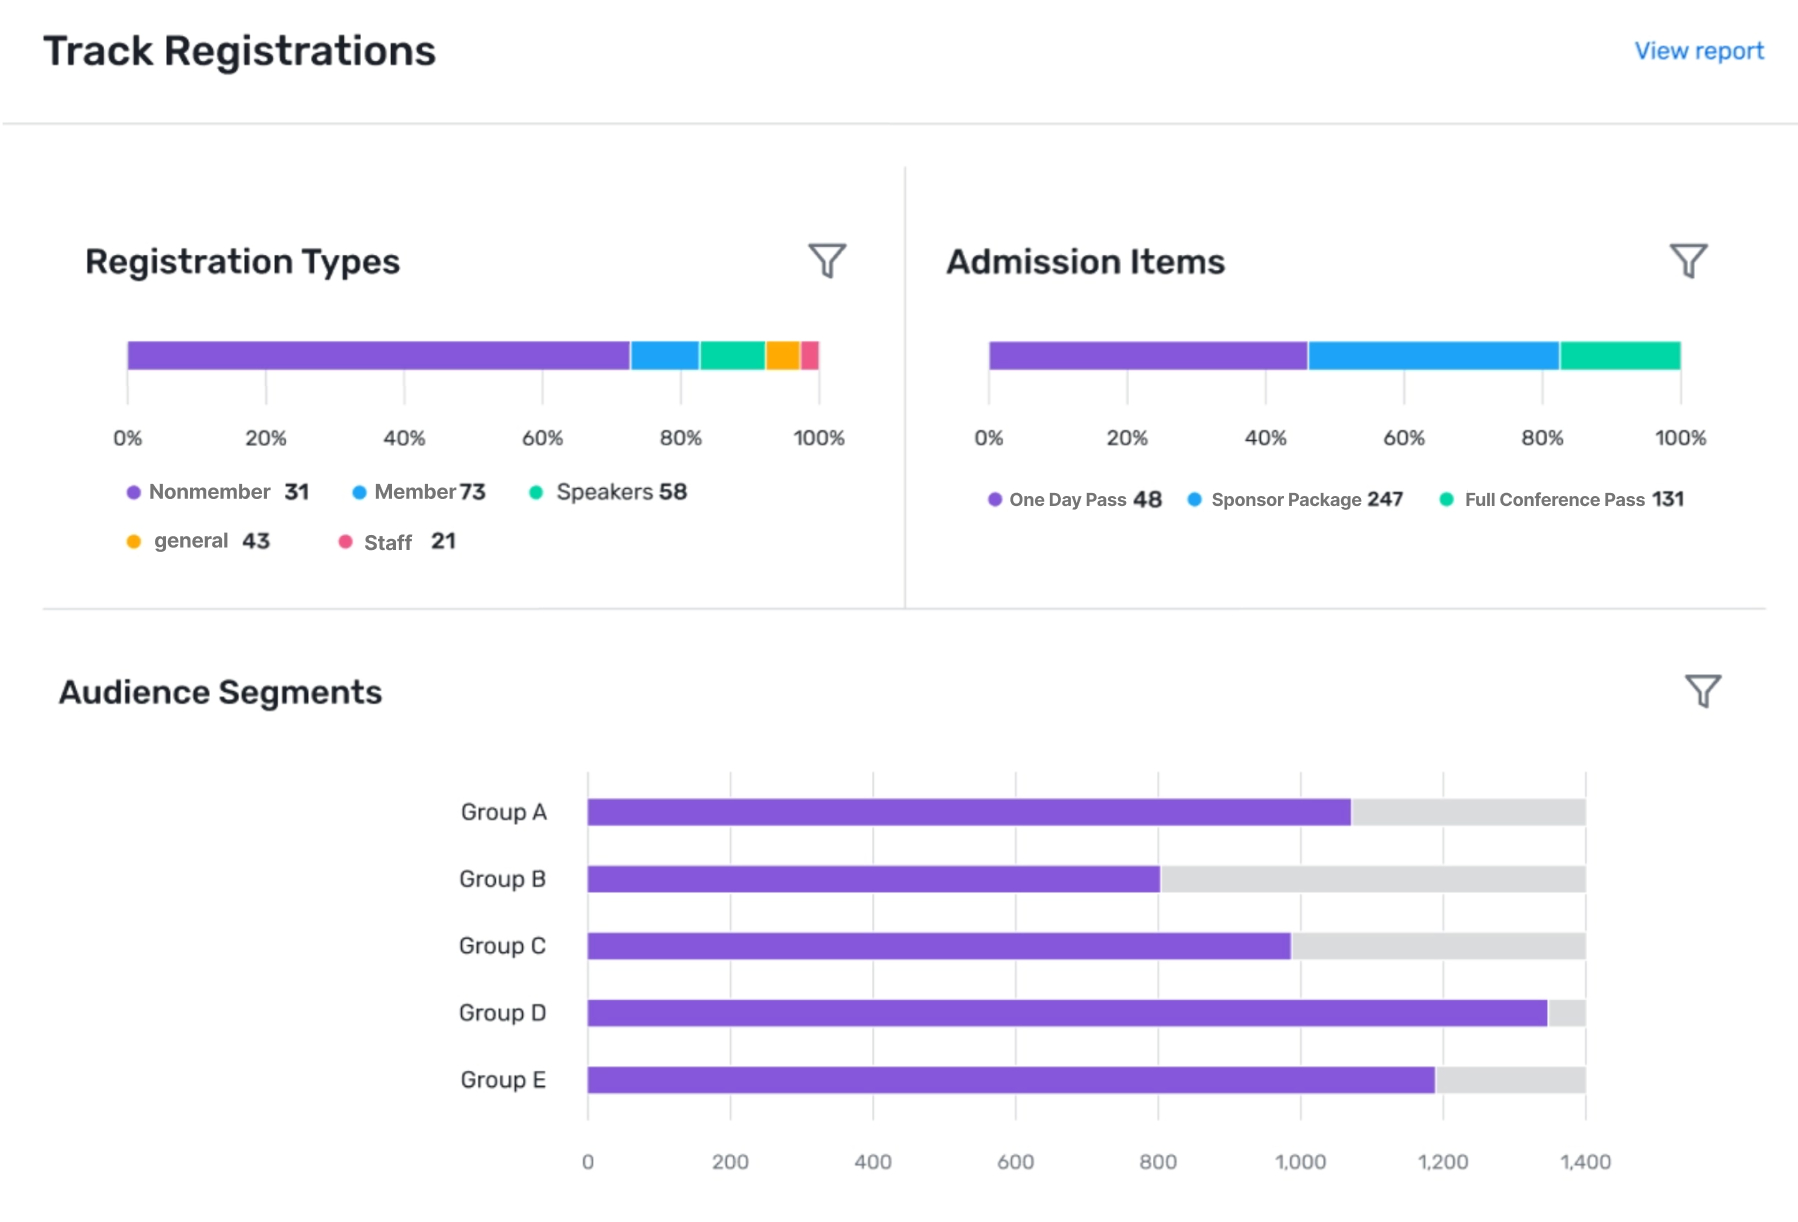The width and height of the screenshot is (1798, 1222).
Task: Select the orange general bar segment
Action: (782, 356)
